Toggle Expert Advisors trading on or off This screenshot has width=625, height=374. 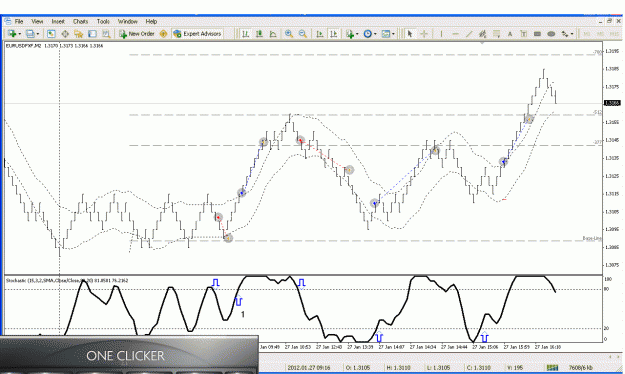tap(197, 34)
